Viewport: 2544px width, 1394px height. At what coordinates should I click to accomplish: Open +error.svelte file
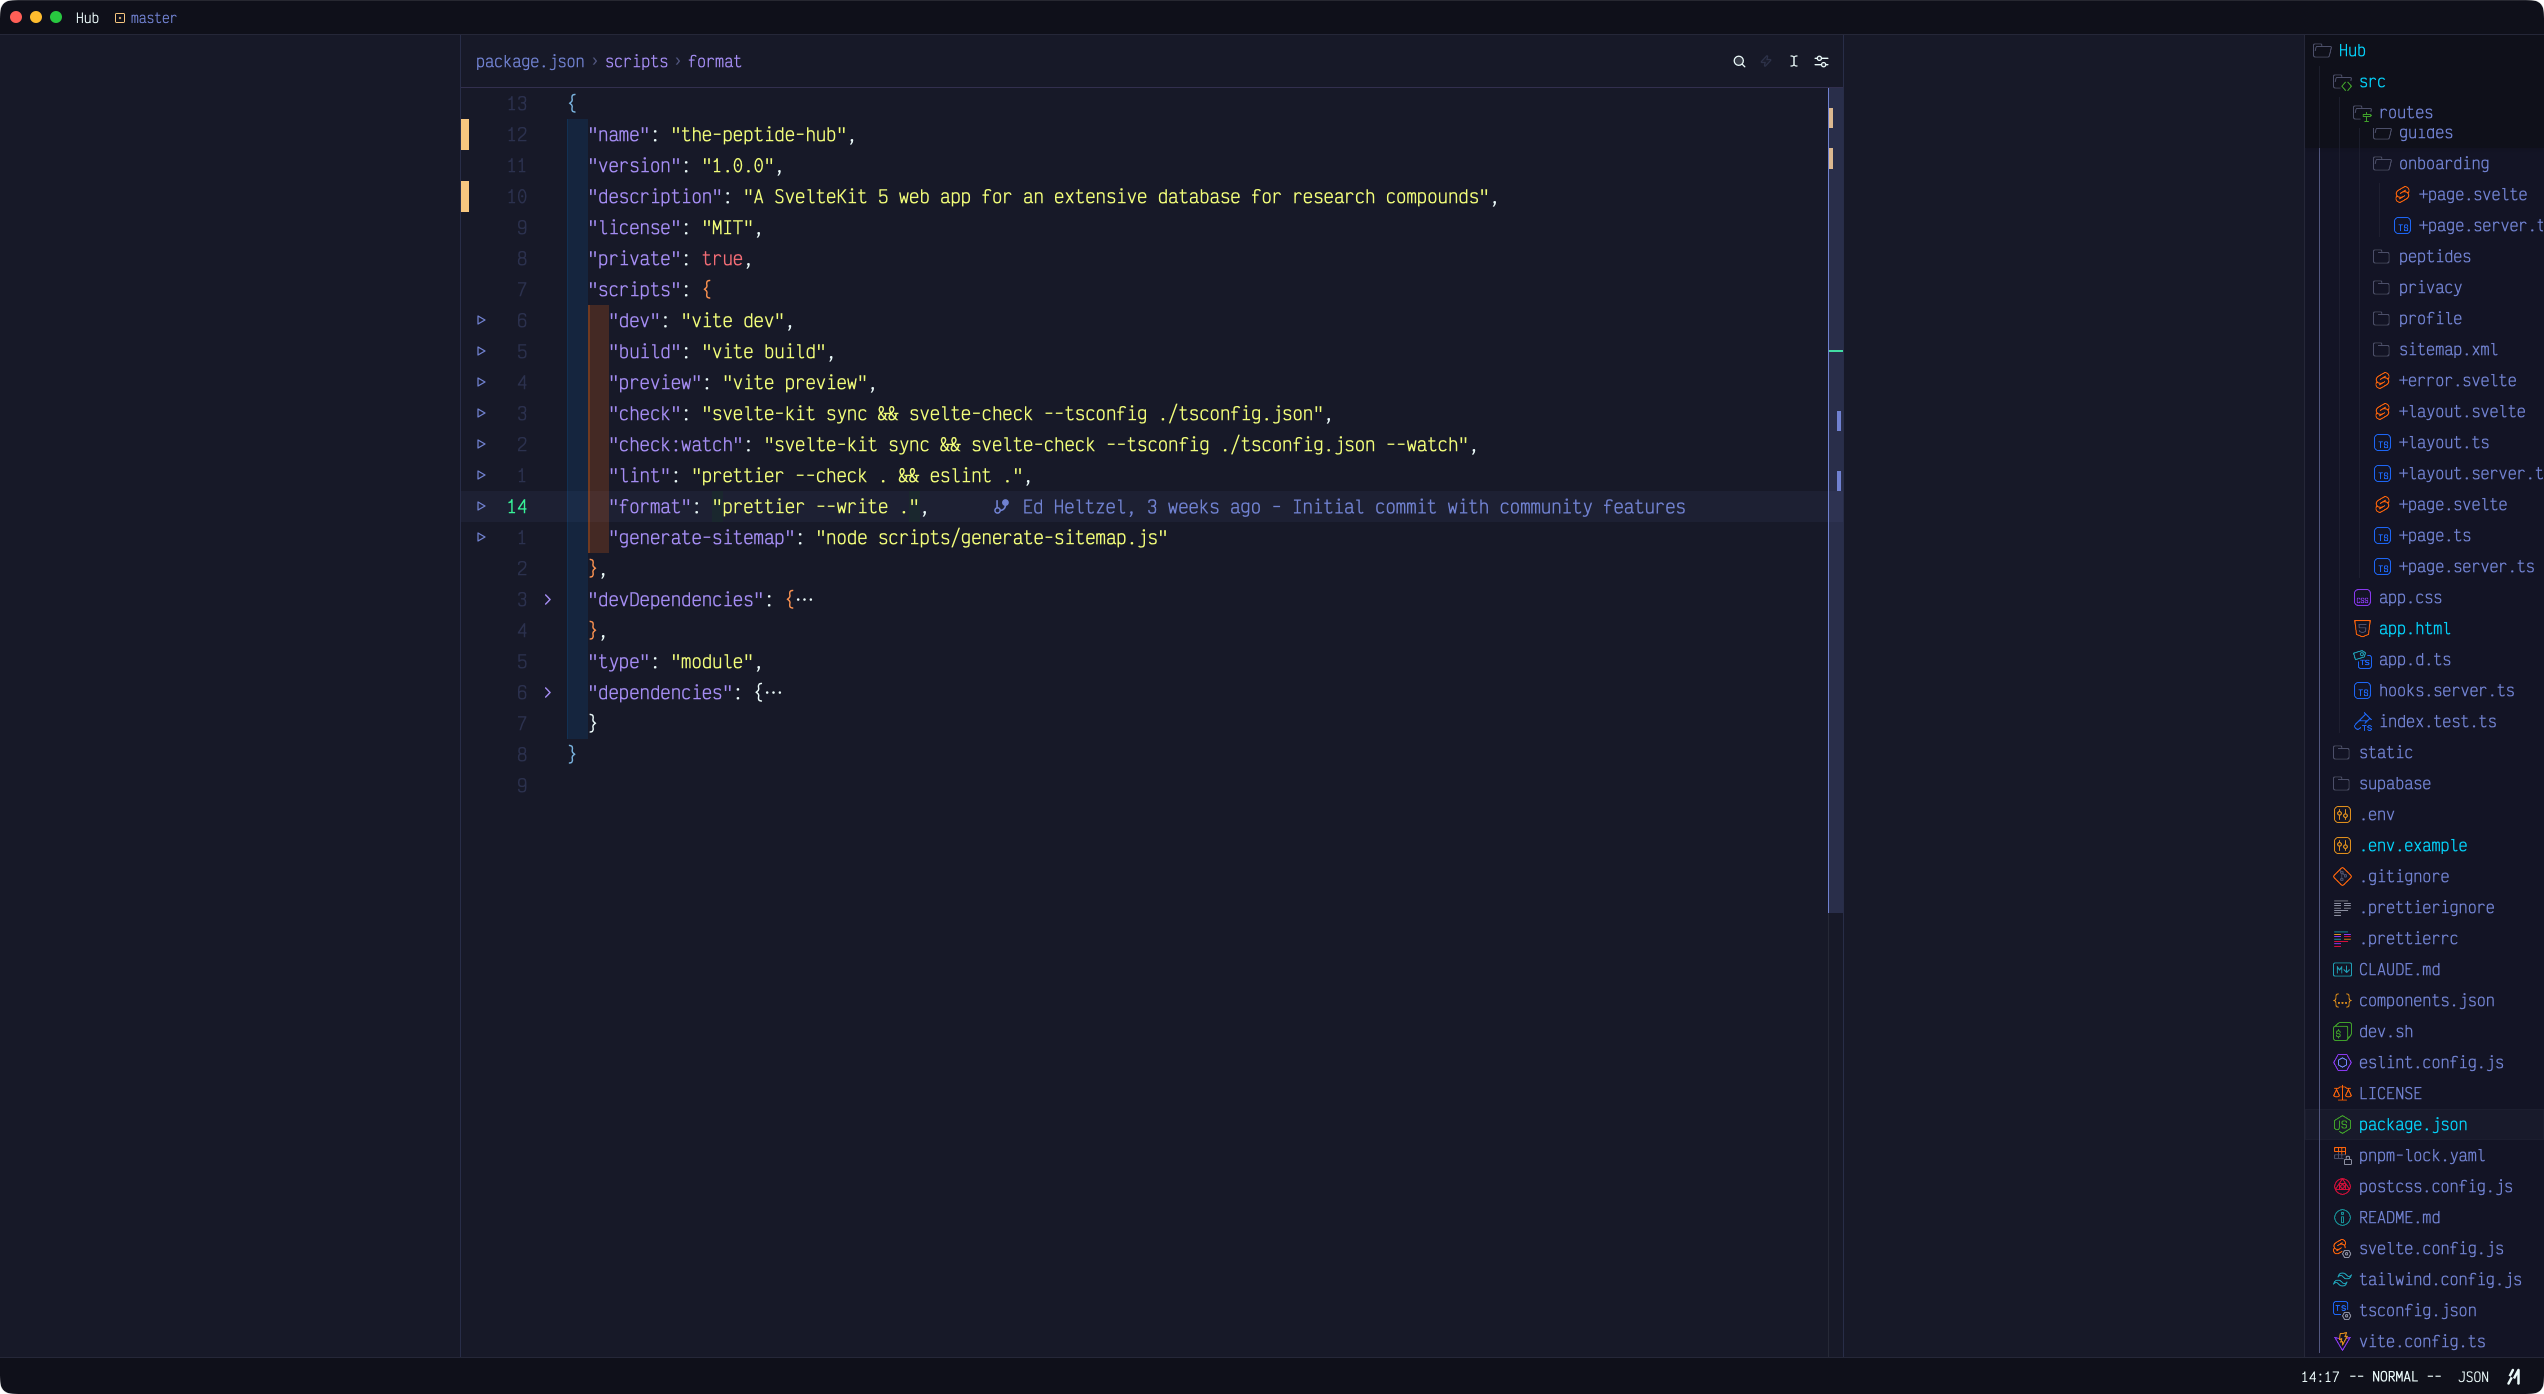click(x=2445, y=381)
